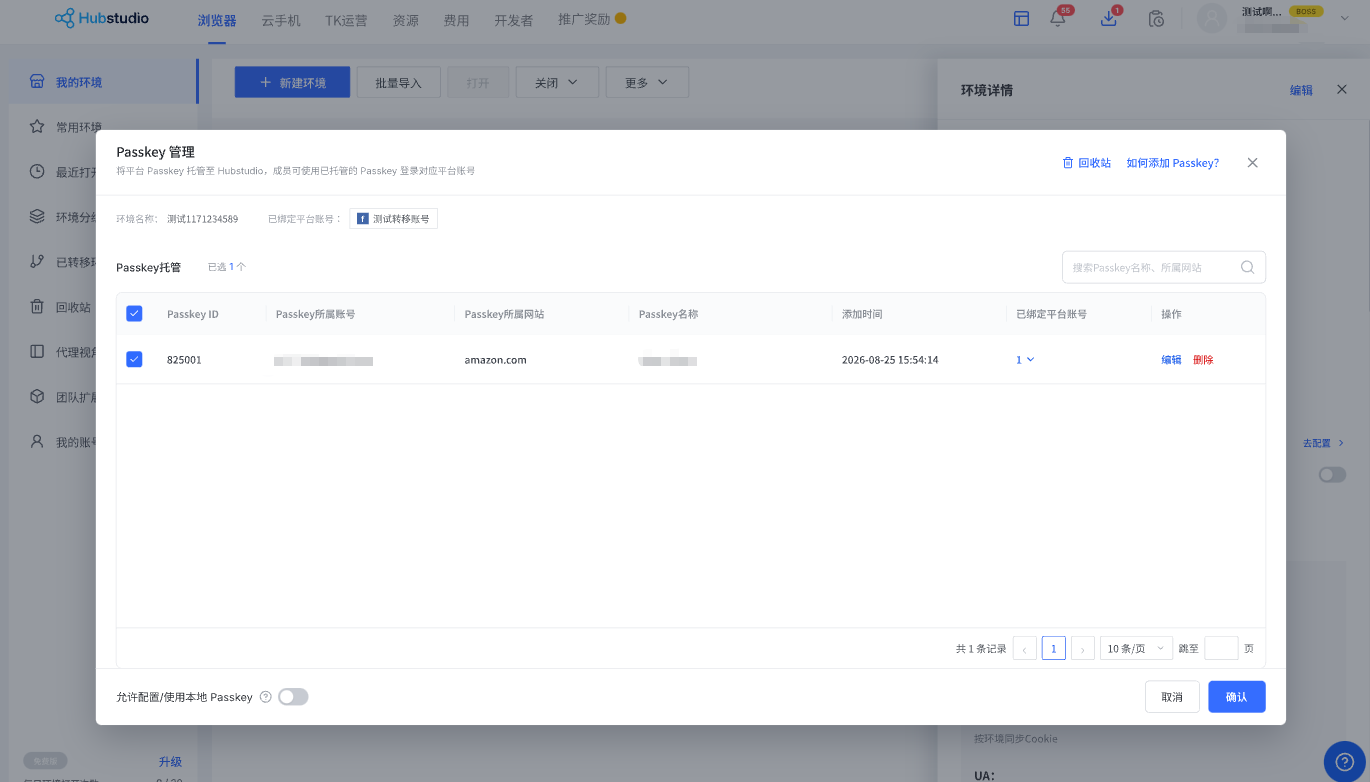Switch to the 云手机 tab
The height and width of the screenshot is (782, 1370).
click(281, 20)
